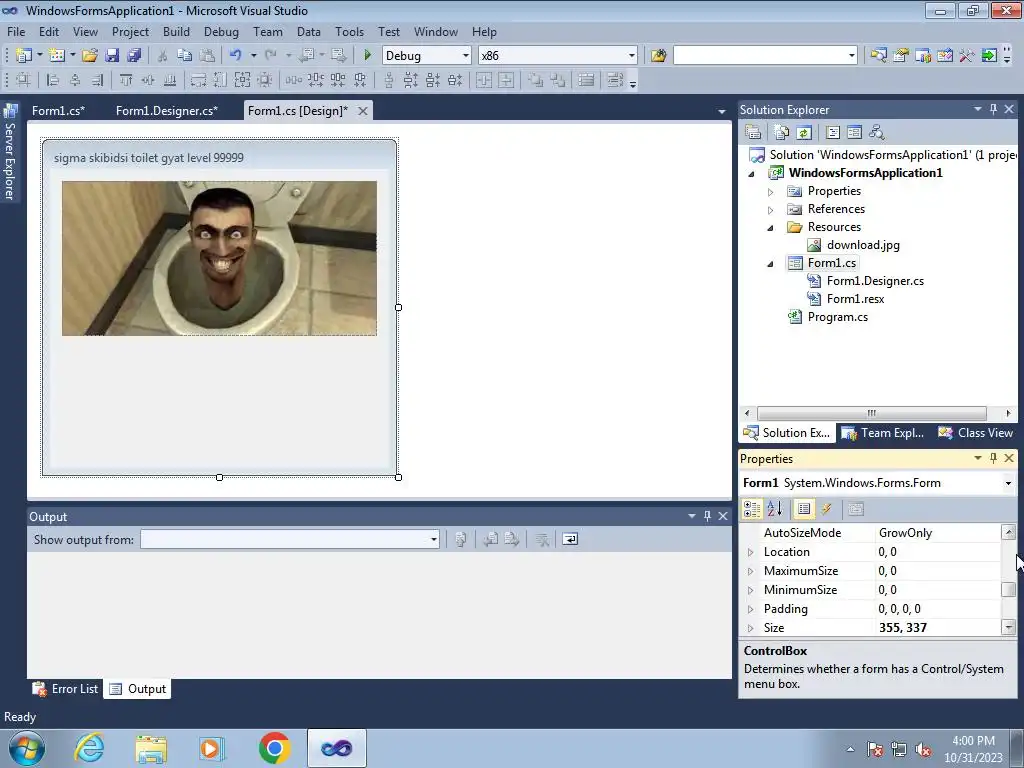This screenshot has width=1024, height=768.
Task: Open the x86 platform dropdown
Action: (631, 56)
